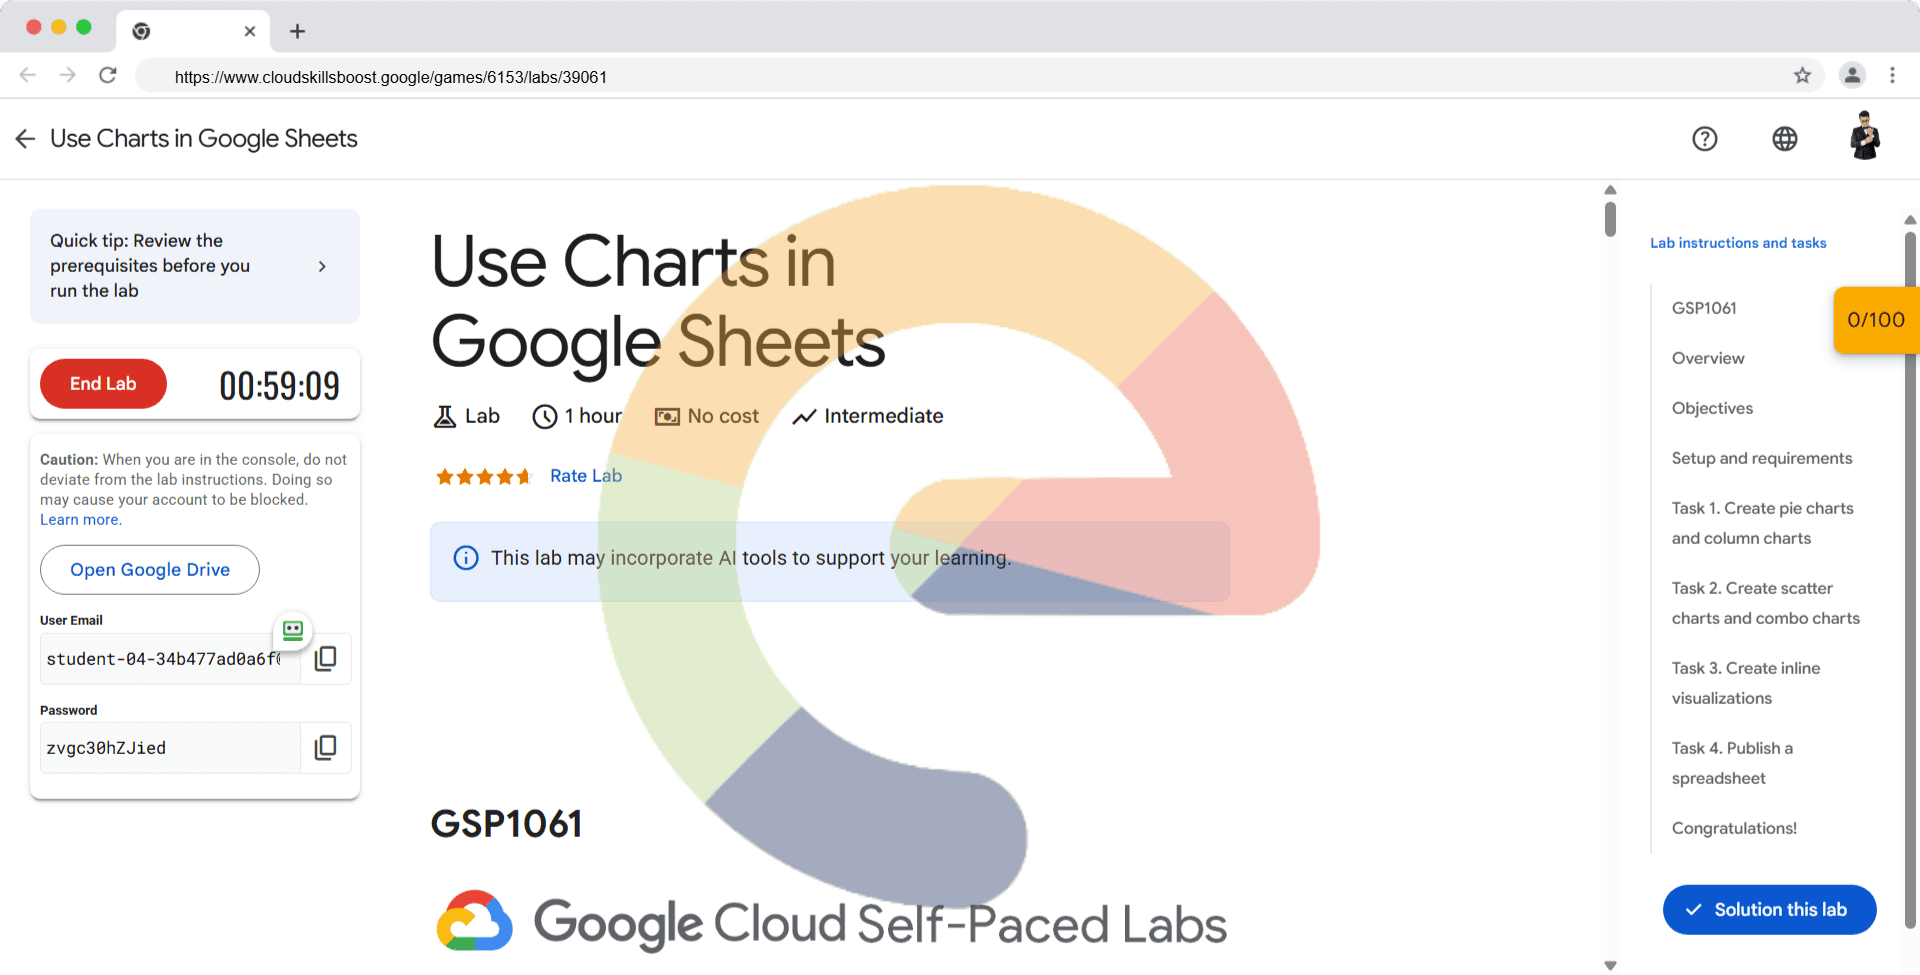
Task: Copy the Password to clipboard
Action: [325, 748]
